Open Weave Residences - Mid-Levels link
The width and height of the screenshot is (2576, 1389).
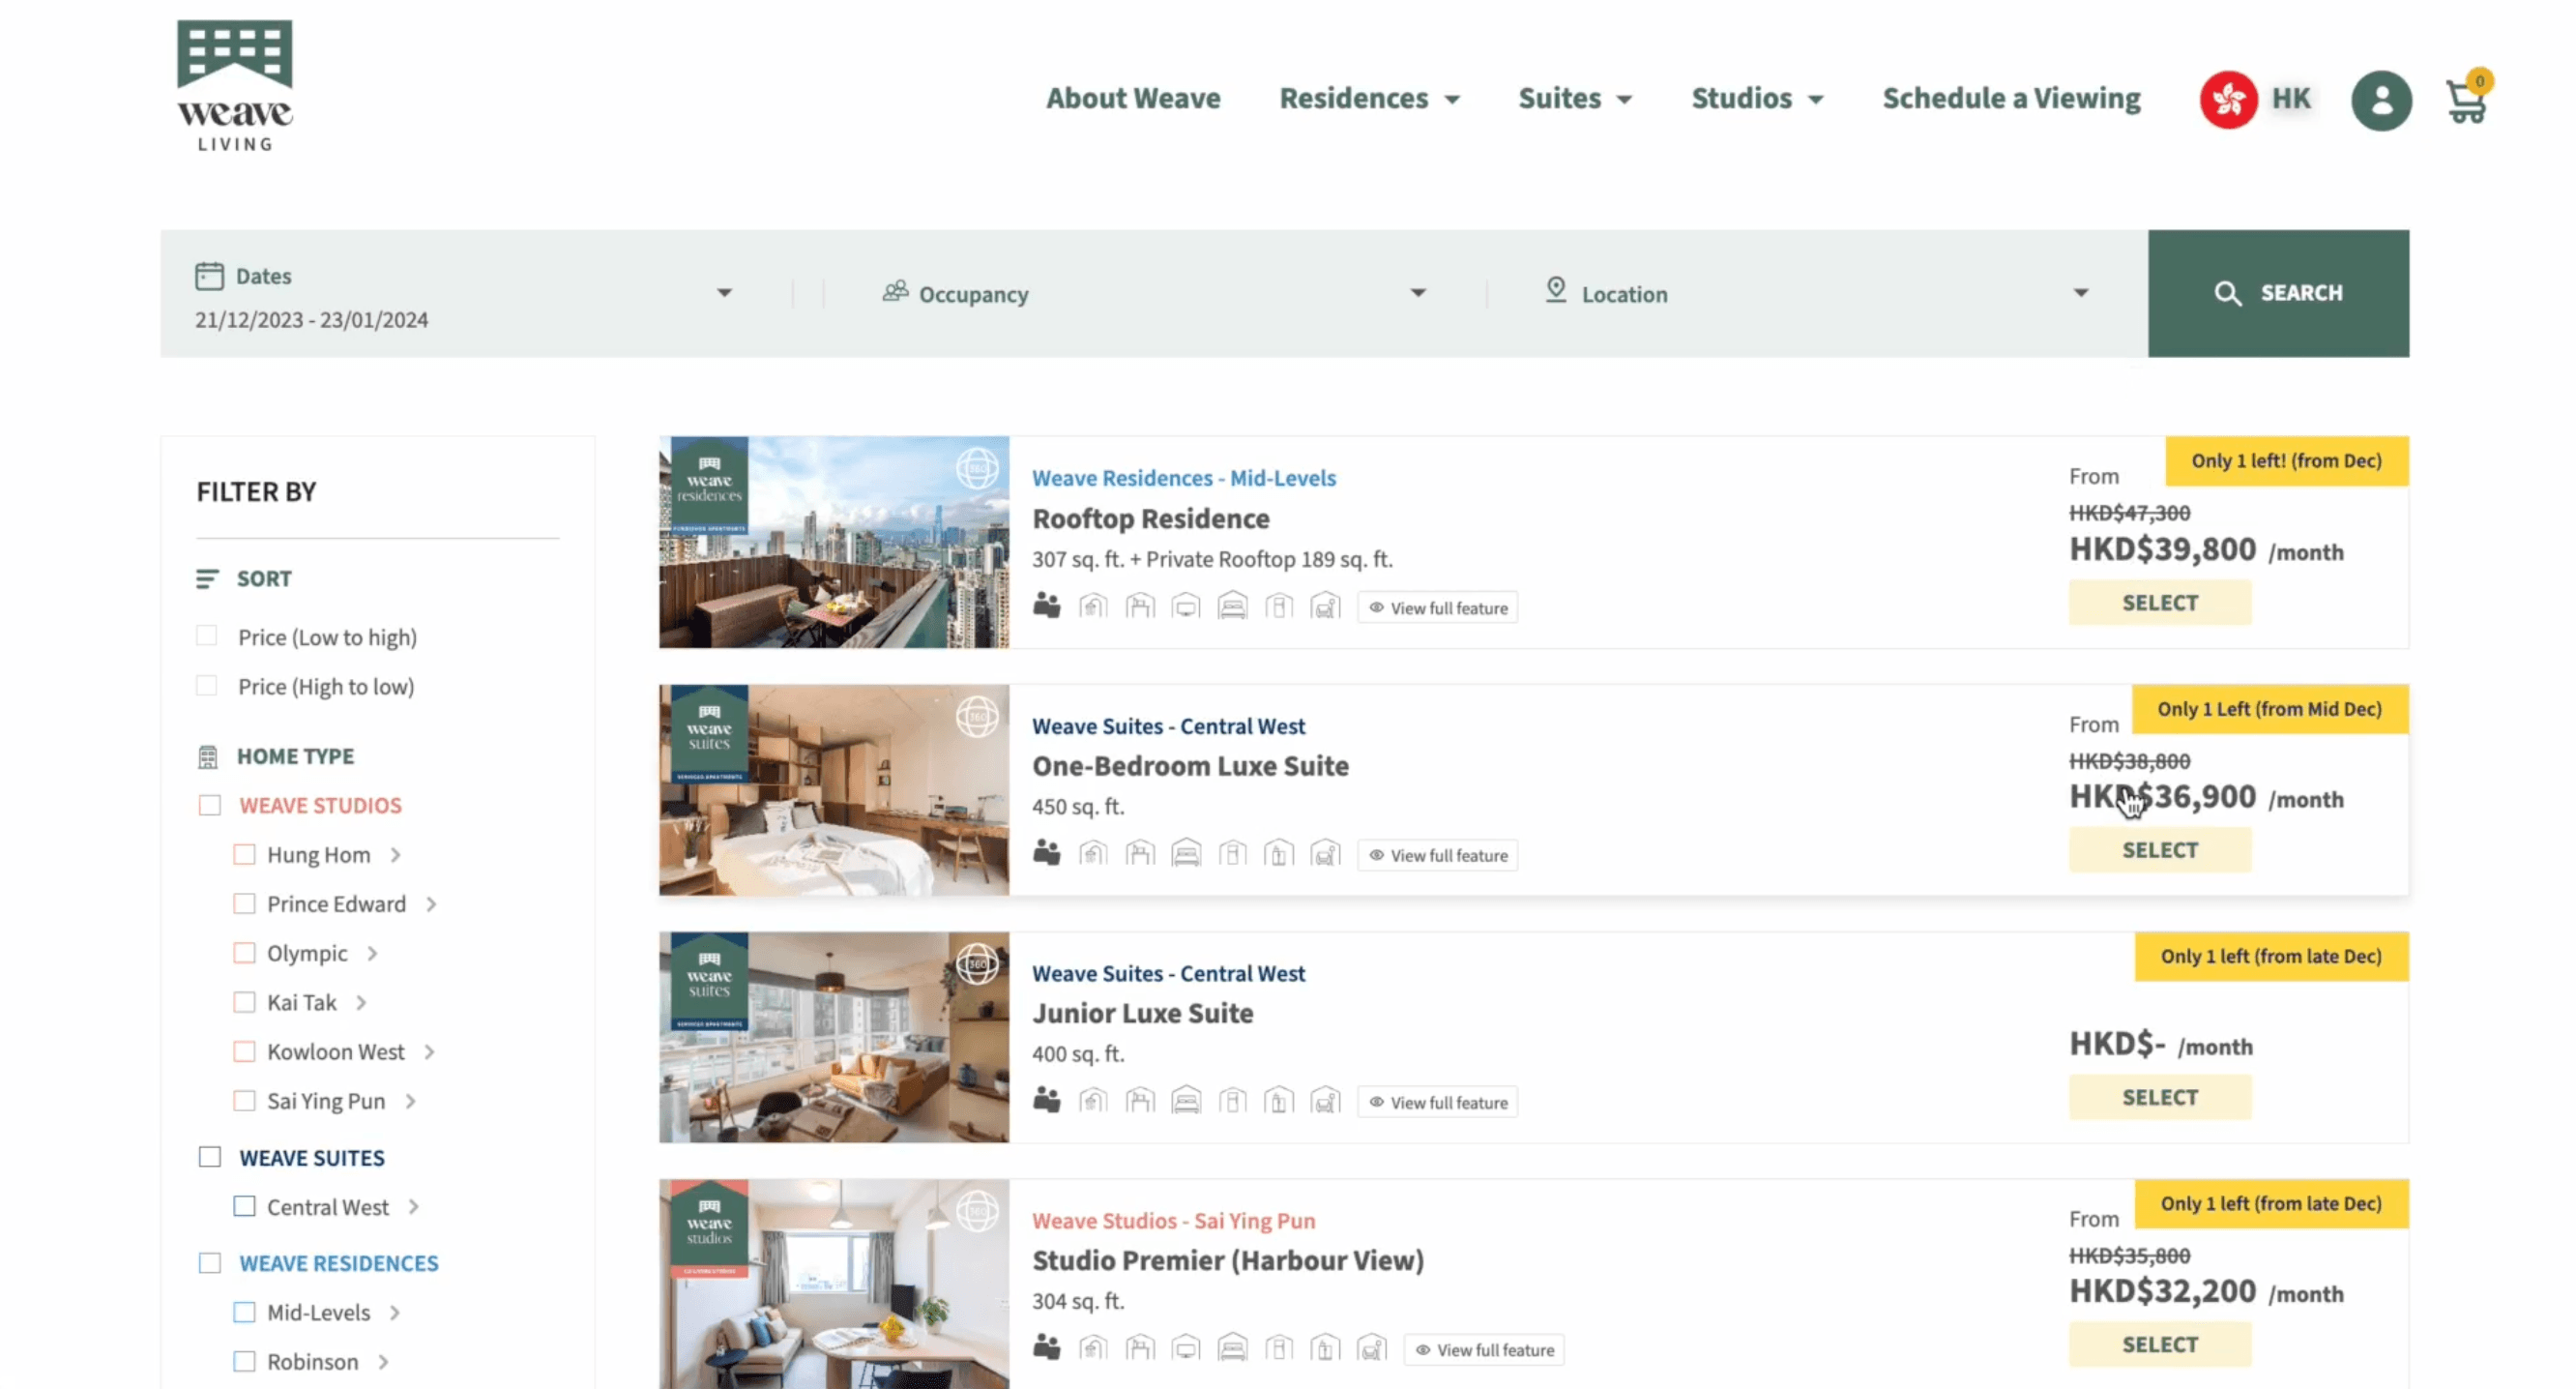coord(1184,478)
